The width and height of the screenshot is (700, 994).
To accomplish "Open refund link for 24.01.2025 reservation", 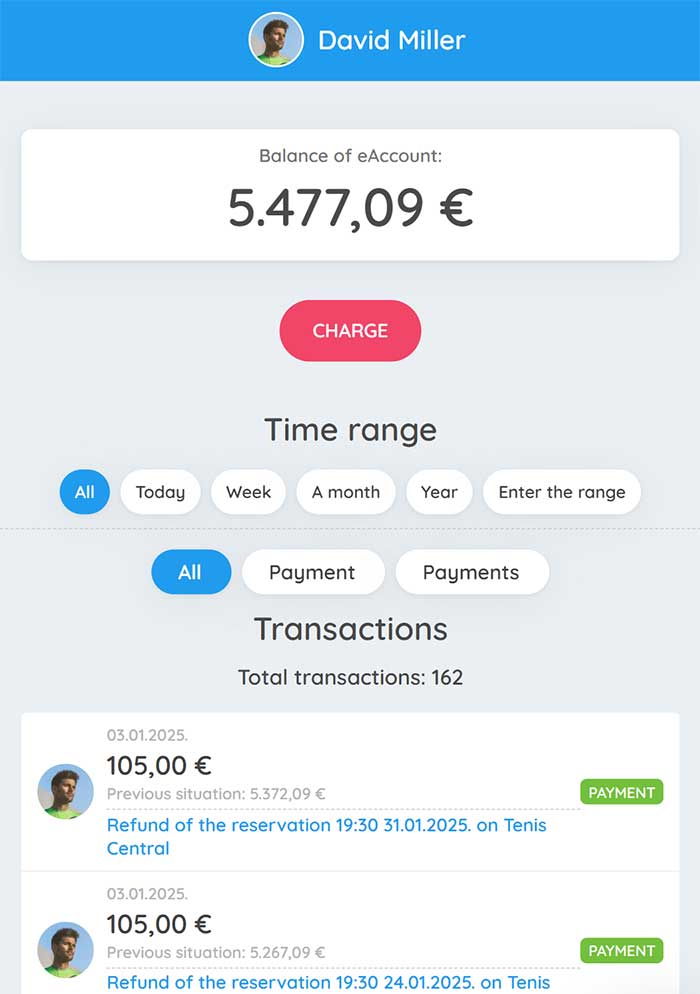I will point(328,982).
